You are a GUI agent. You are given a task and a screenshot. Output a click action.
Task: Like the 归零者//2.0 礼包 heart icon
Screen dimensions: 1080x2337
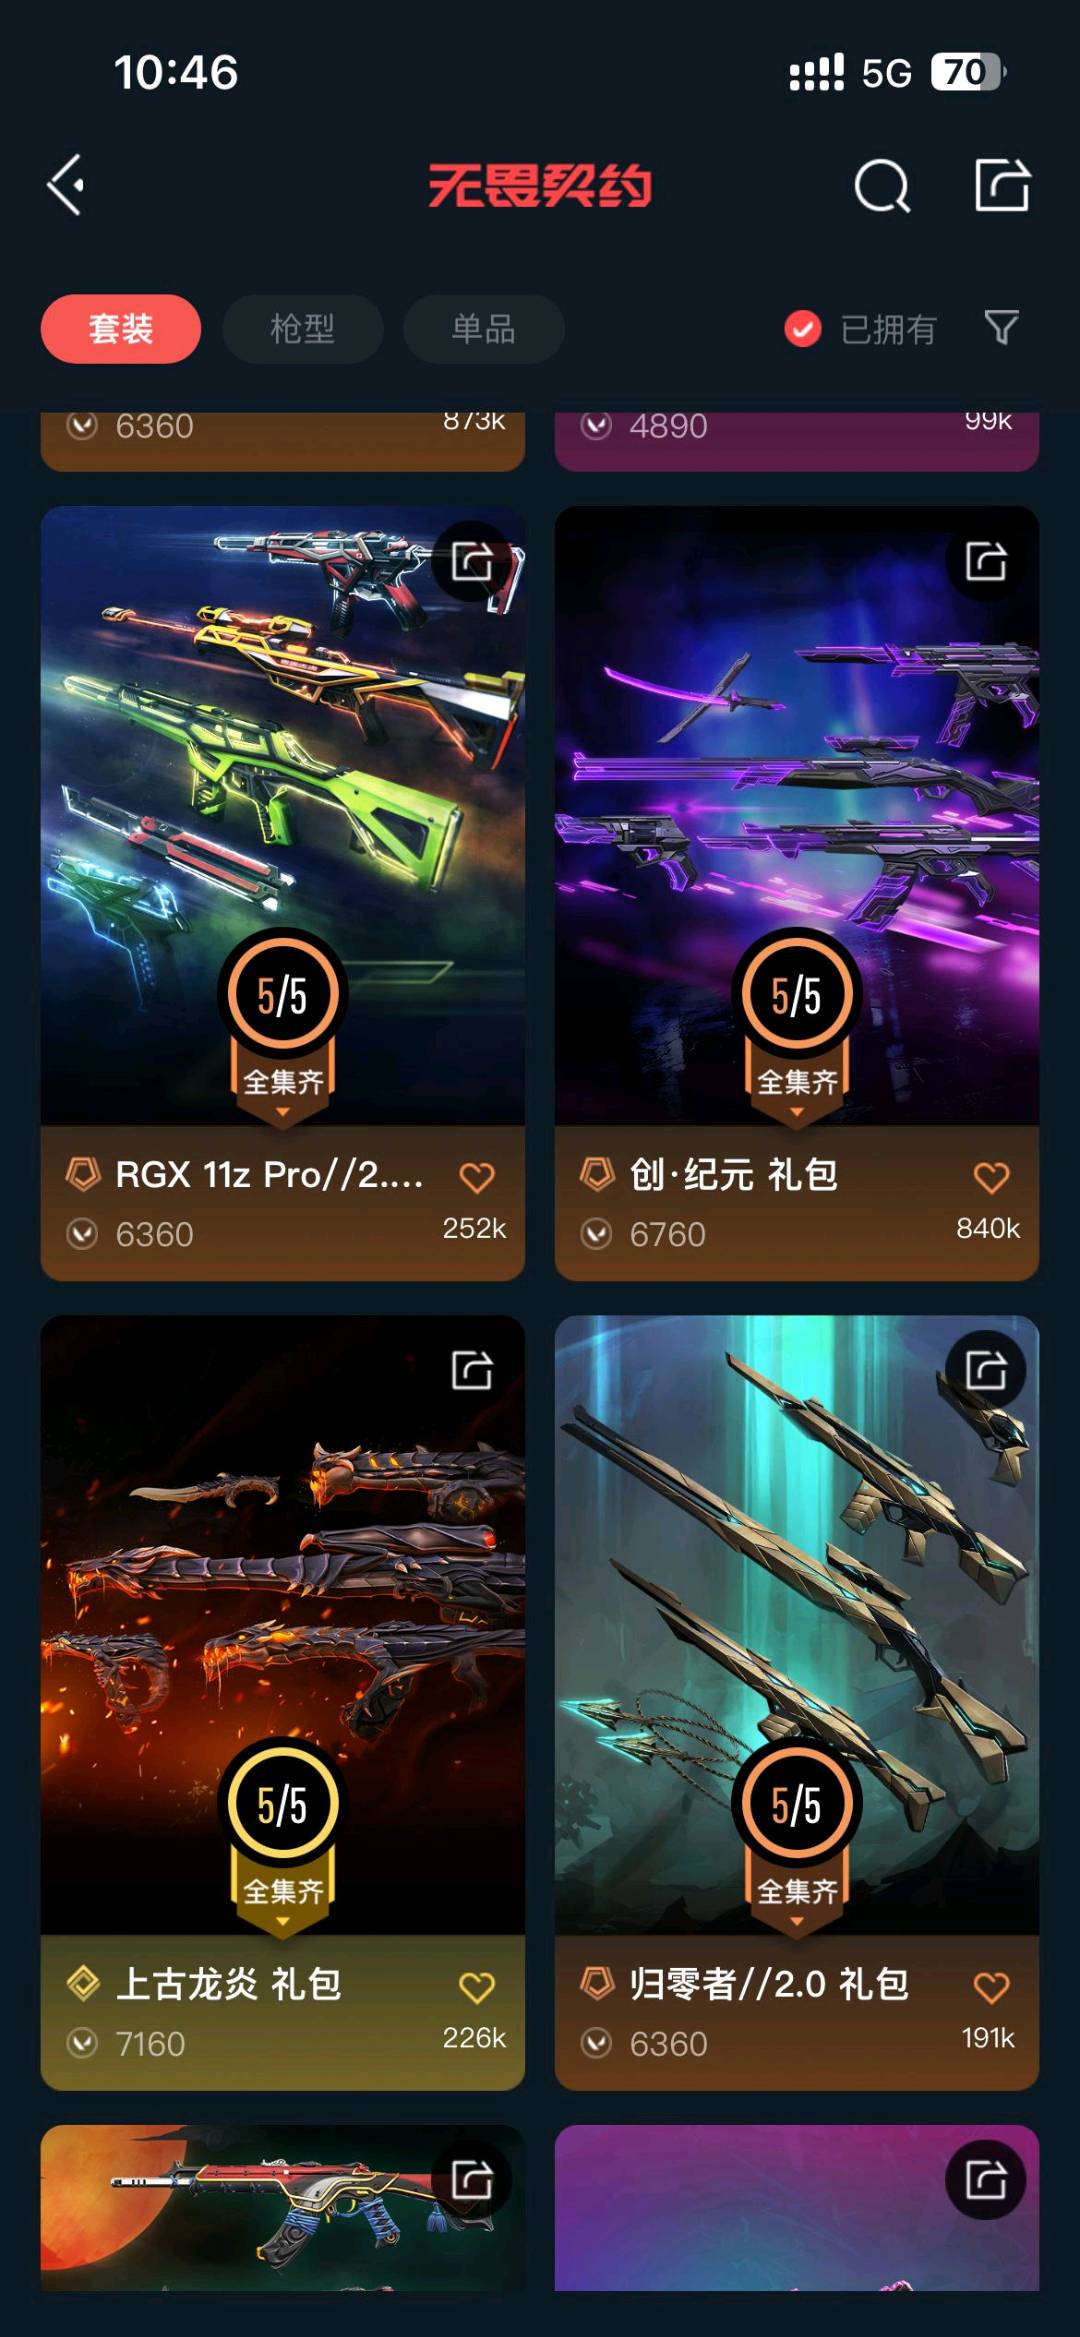click(x=991, y=1987)
